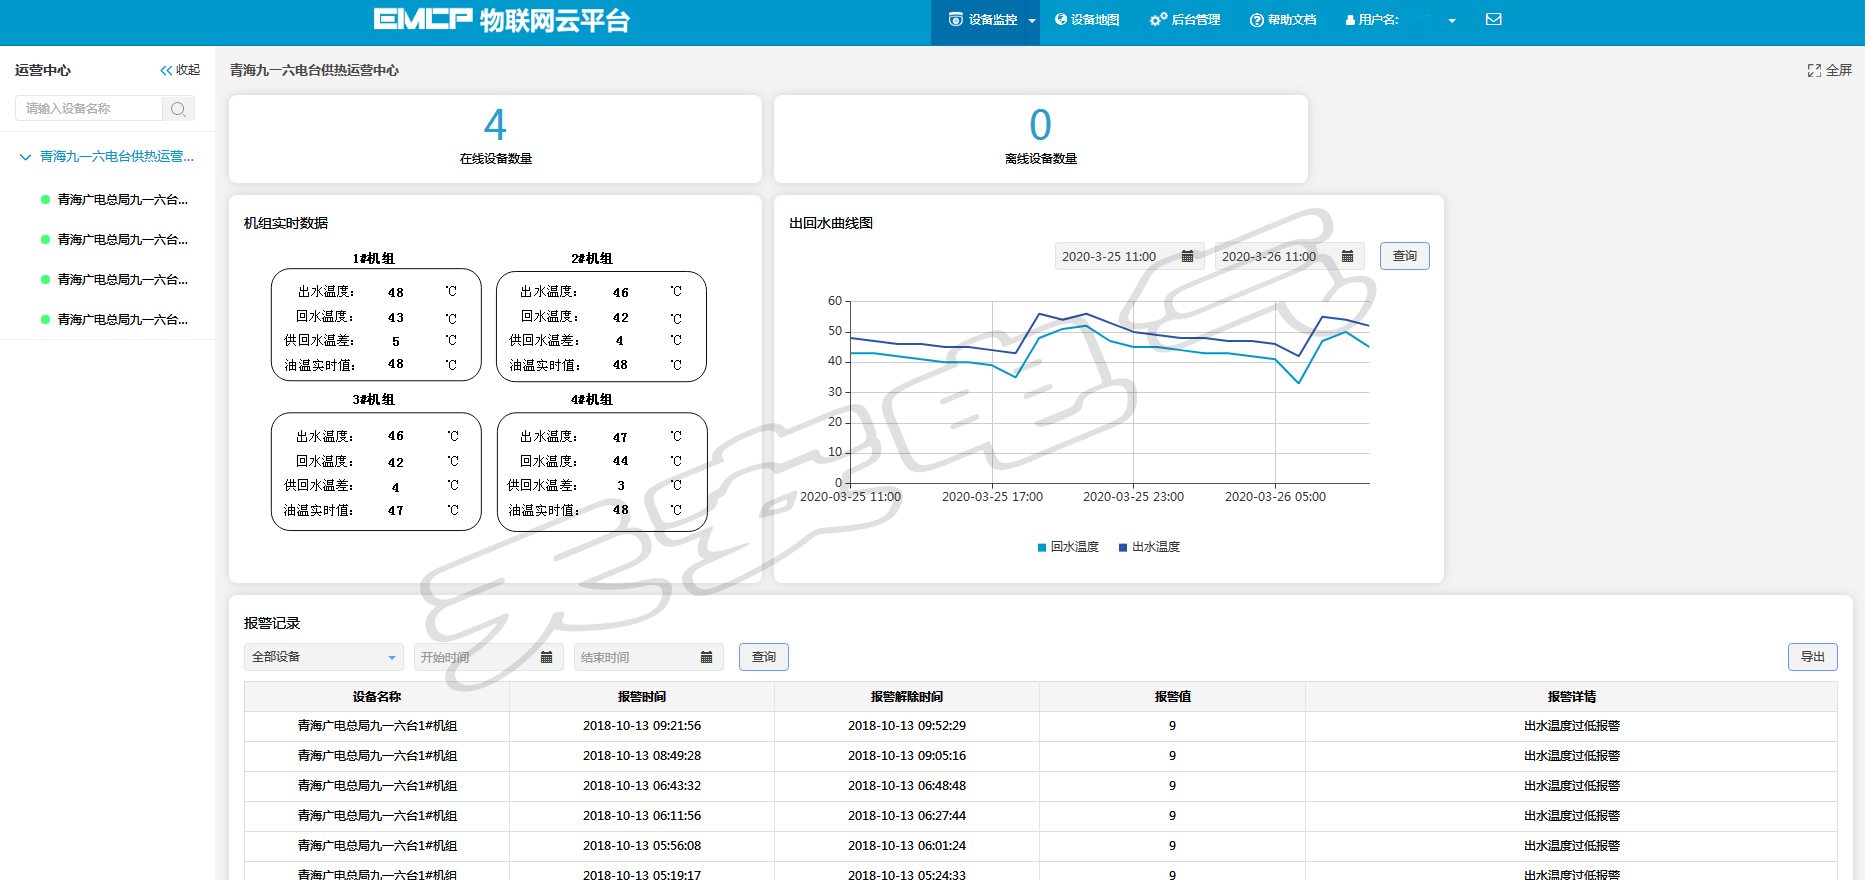This screenshot has width=1865, height=880.
Task: Select alarm row at 2018-10-13 08:49:28
Action: [x=1041, y=756]
